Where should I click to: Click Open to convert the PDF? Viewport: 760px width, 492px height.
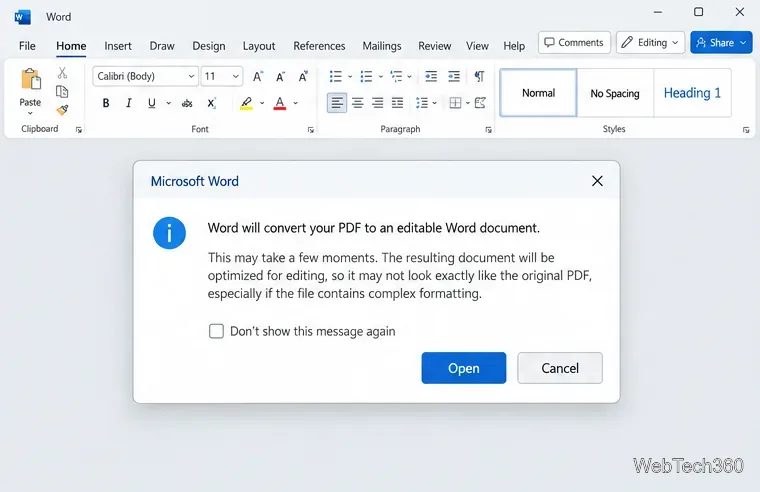464,368
